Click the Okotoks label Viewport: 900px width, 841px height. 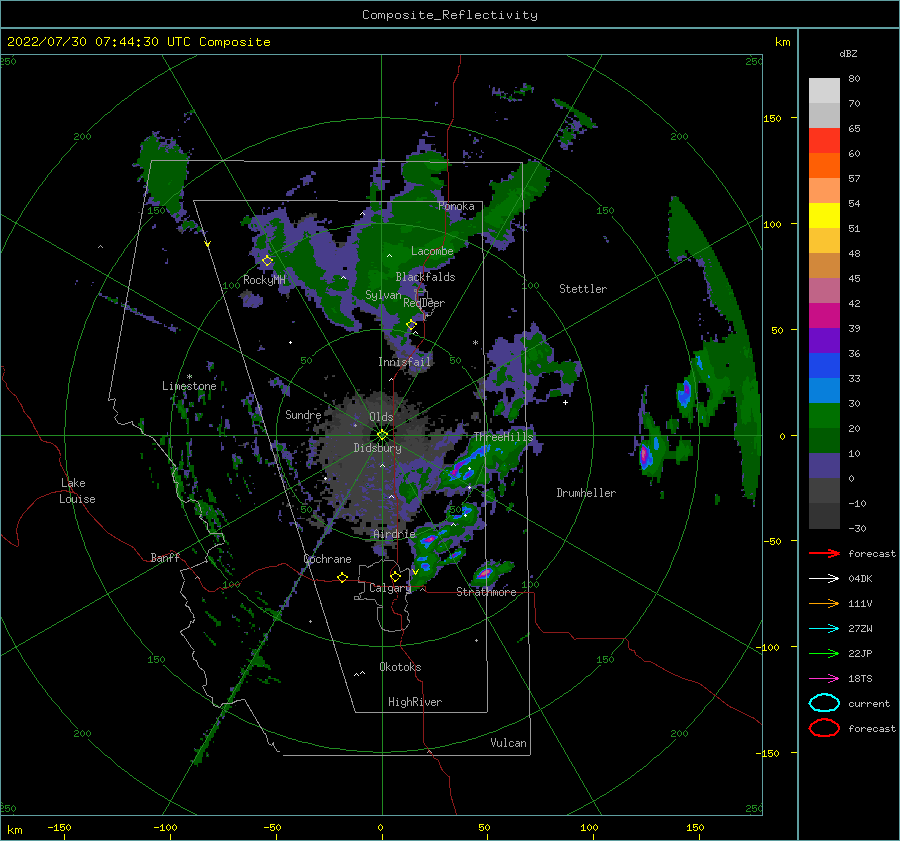pyautogui.click(x=400, y=667)
